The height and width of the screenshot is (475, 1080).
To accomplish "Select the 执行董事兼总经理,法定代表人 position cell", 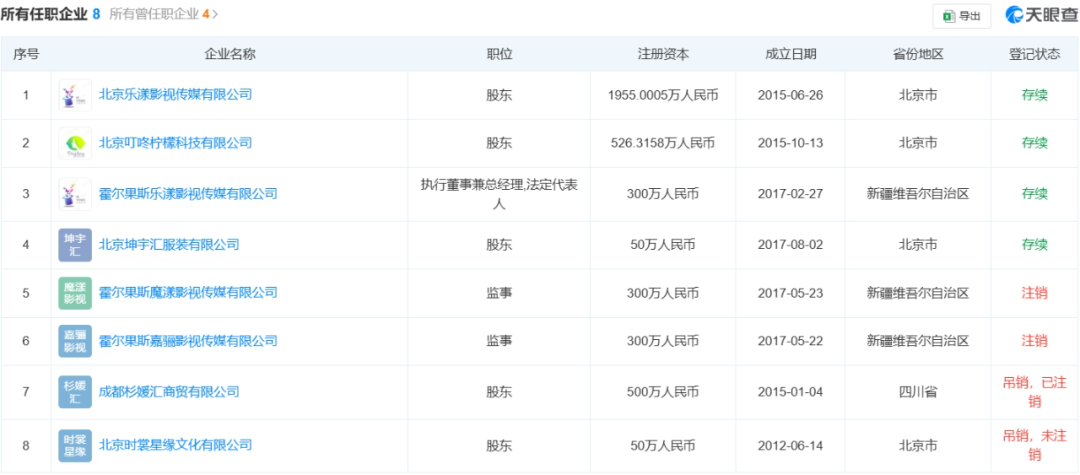I will pos(499,194).
